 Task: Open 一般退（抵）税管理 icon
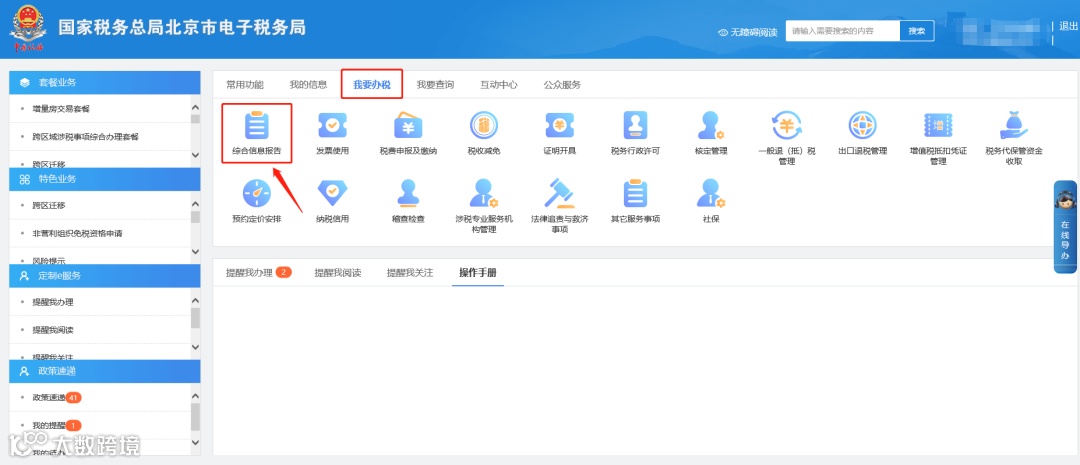click(786, 126)
